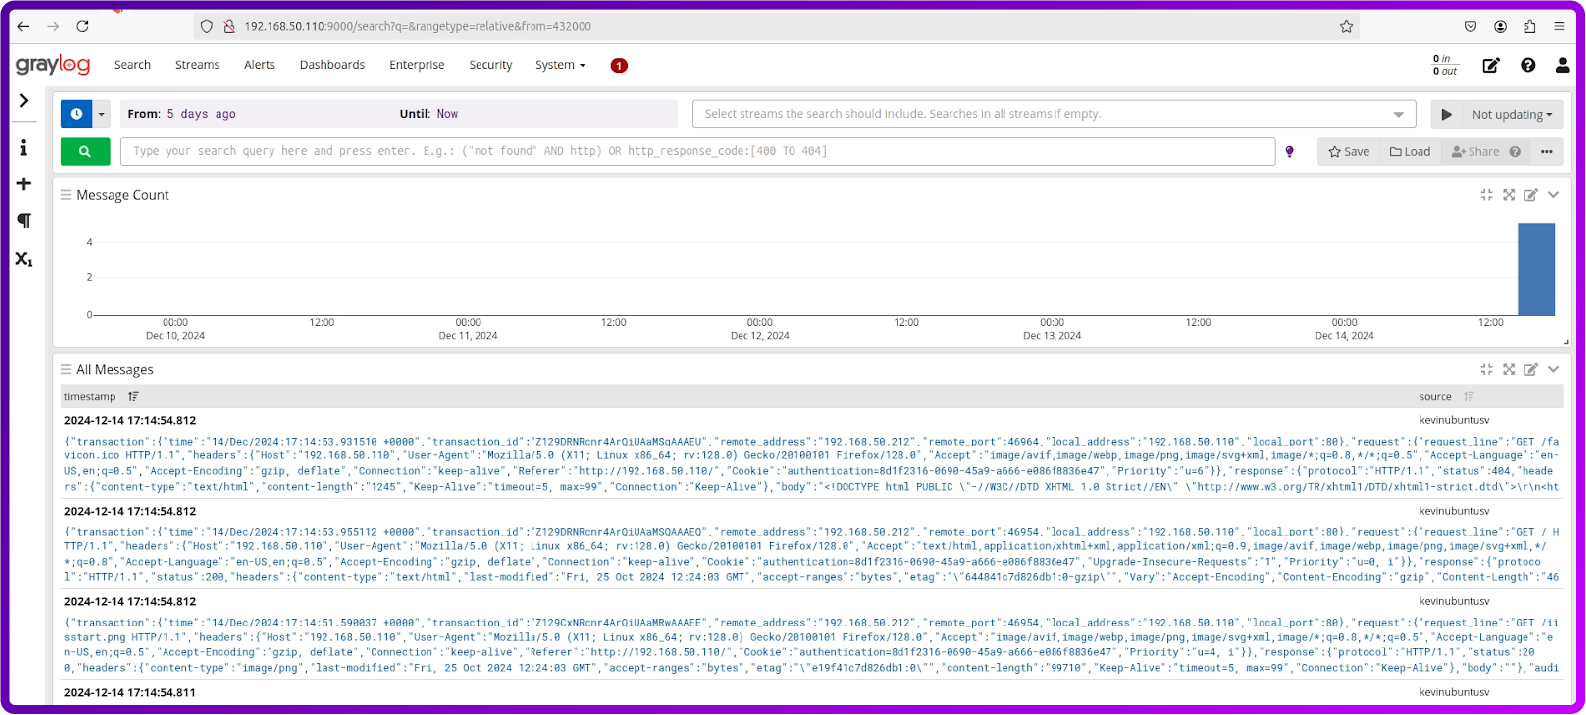The image size is (1586, 715).
Task: Click the purple lightbulb query help icon
Action: pos(1289,152)
